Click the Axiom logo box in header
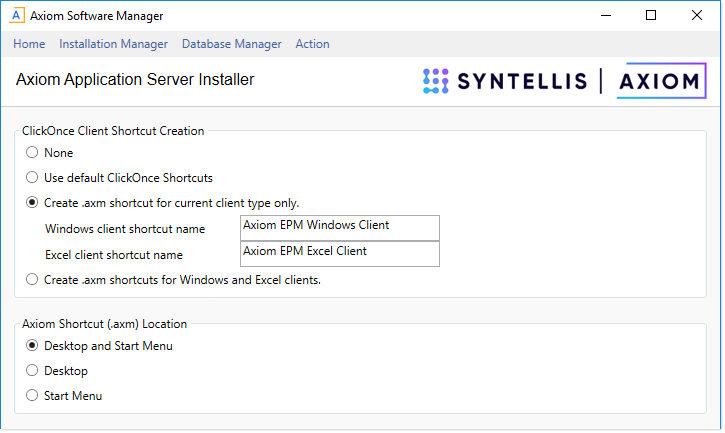Image resolution: width=725 pixels, height=433 pixels. point(660,81)
